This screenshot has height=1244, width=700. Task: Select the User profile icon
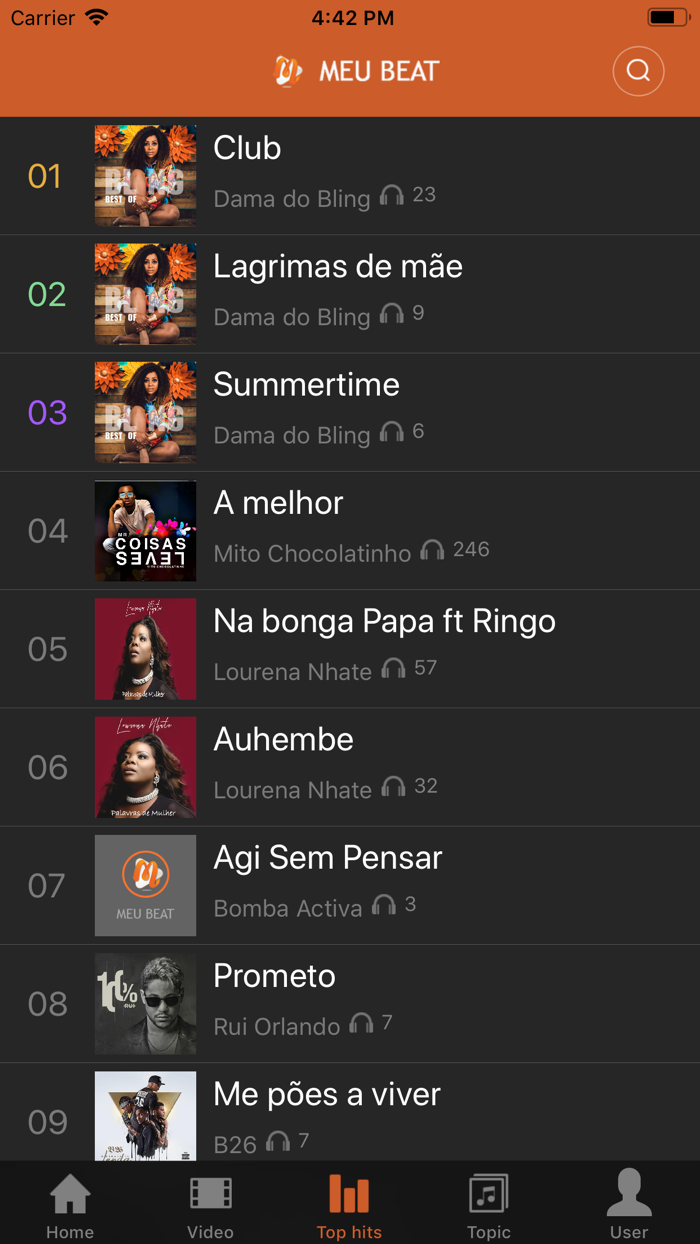[629, 1192]
